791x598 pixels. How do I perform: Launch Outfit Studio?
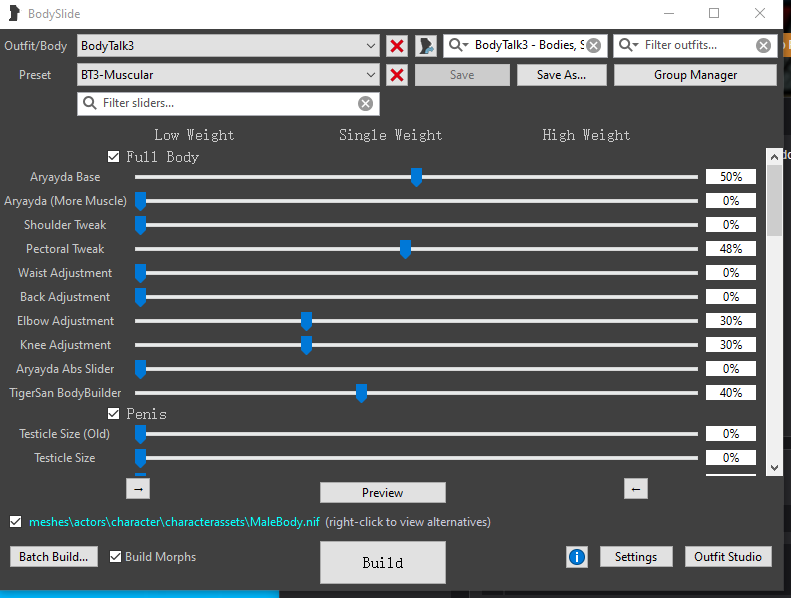728,557
